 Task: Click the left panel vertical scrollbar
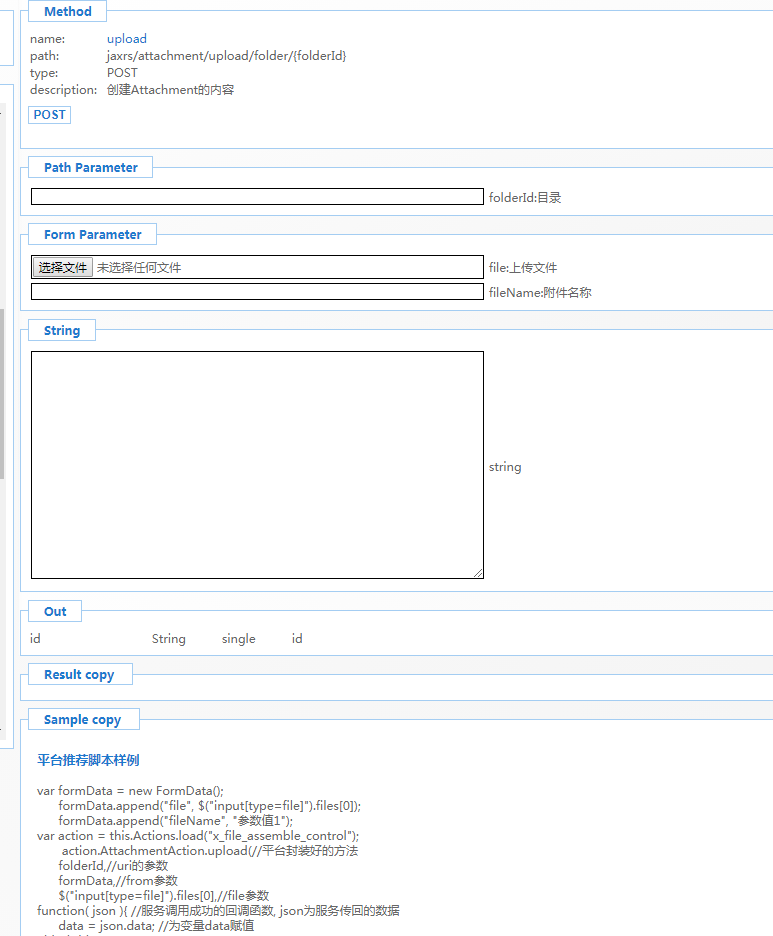[2, 394]
